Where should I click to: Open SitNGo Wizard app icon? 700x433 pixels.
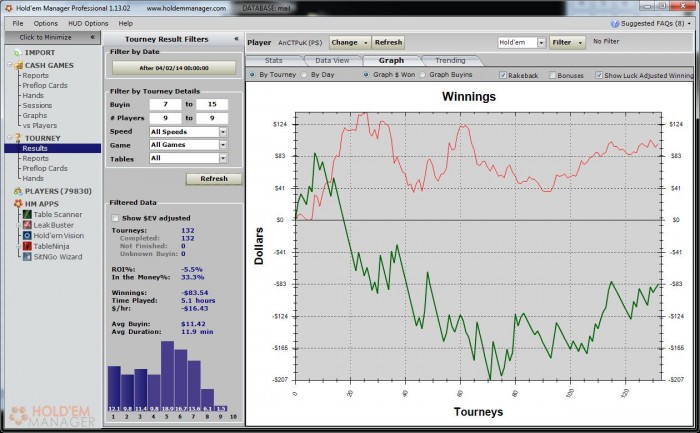[27, 257]
